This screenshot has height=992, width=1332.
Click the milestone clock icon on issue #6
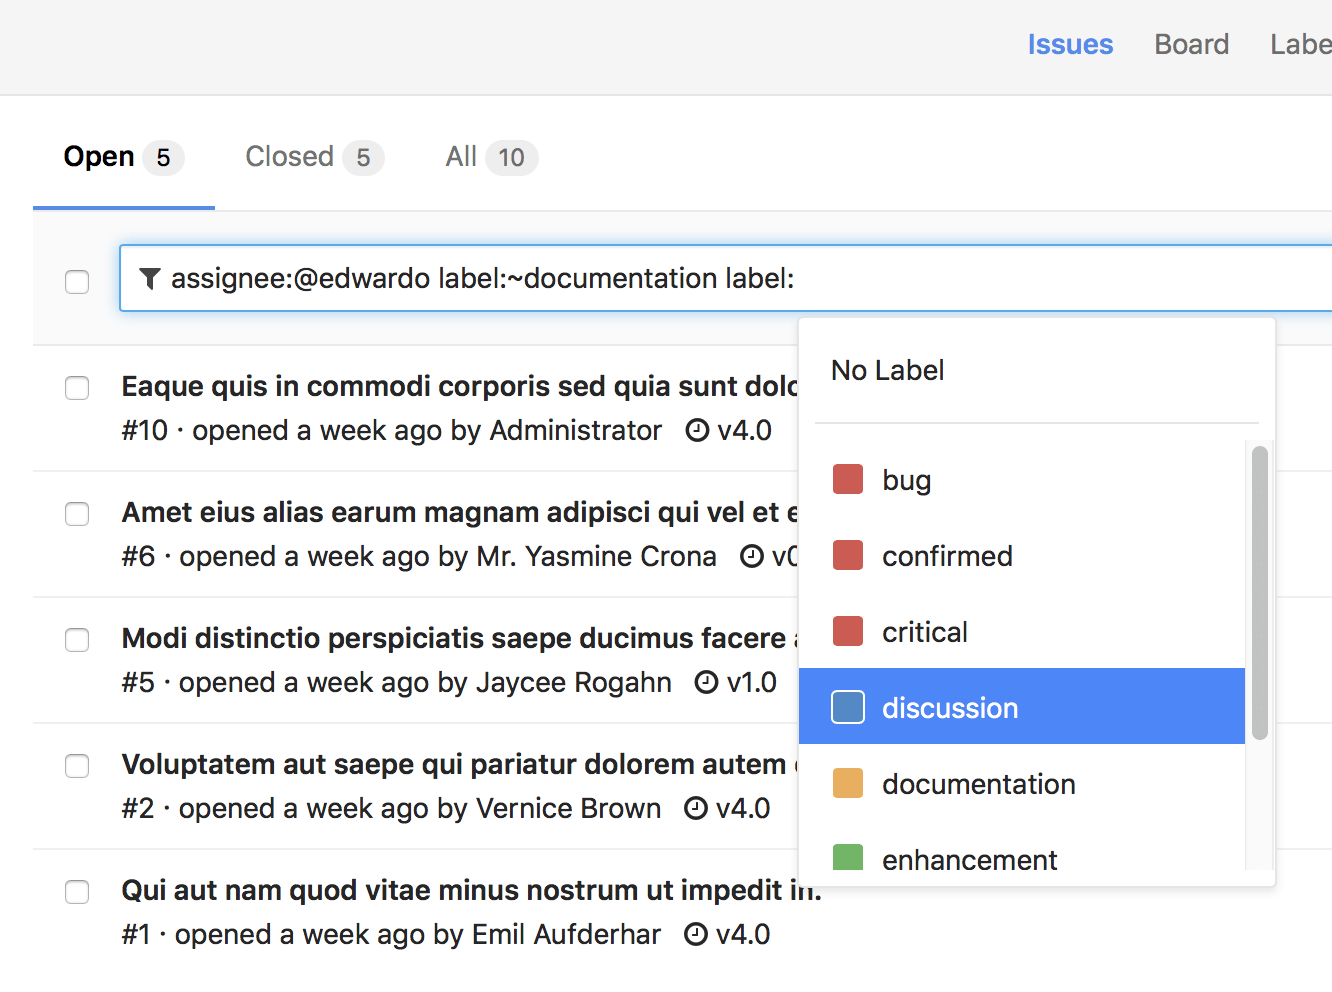pyautogui.click(x=752, y=555)
